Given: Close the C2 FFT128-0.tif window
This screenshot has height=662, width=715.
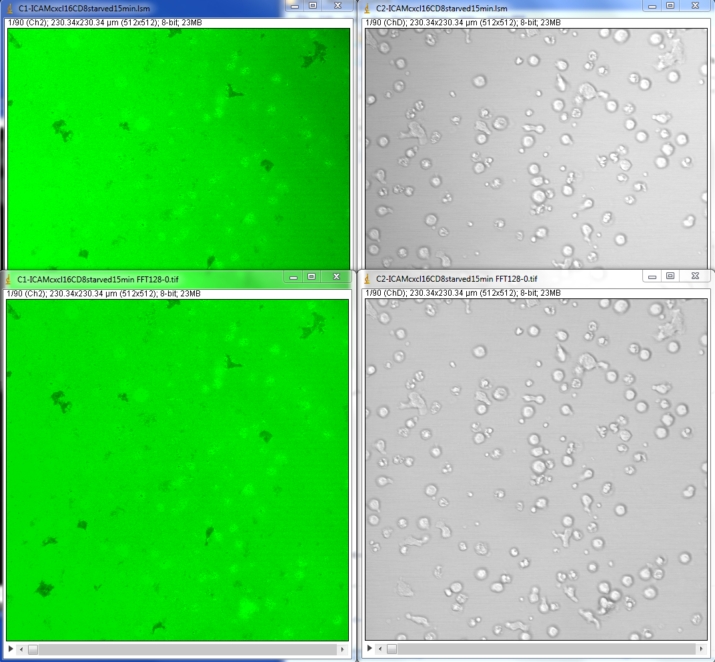Looking at the screenshot, I should 693,276.
